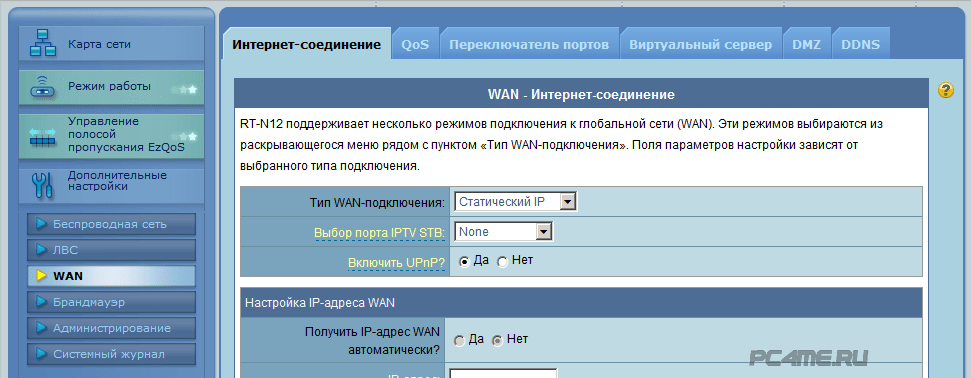Click the Получить IP-адрес WAN автоматически label

[372, 341]
